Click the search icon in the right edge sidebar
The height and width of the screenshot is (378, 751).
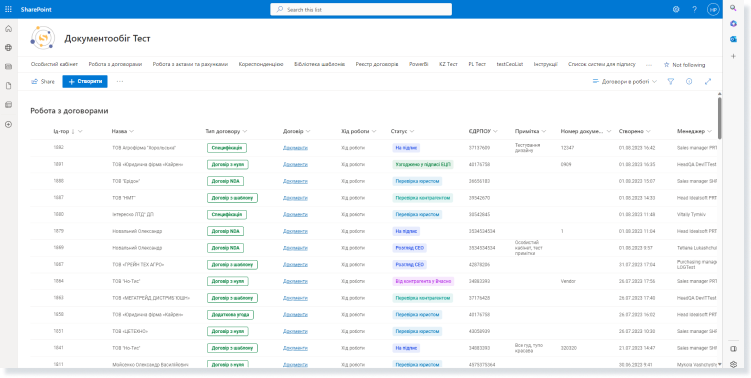pos(733,8)
